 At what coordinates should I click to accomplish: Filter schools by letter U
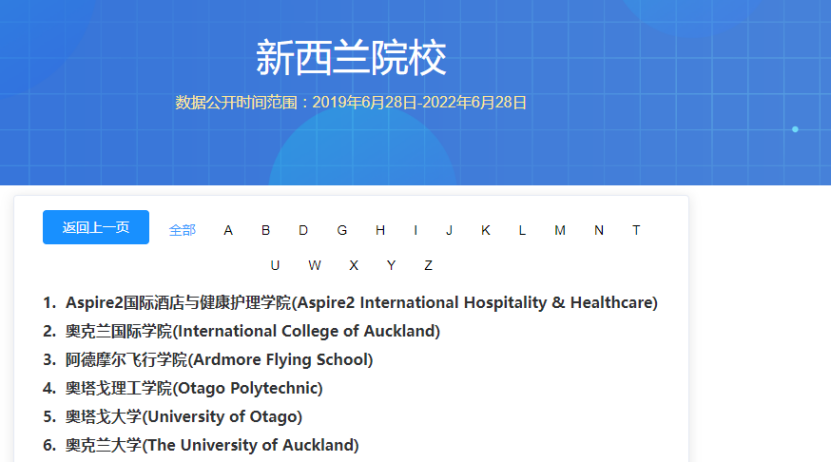point(275,265)
